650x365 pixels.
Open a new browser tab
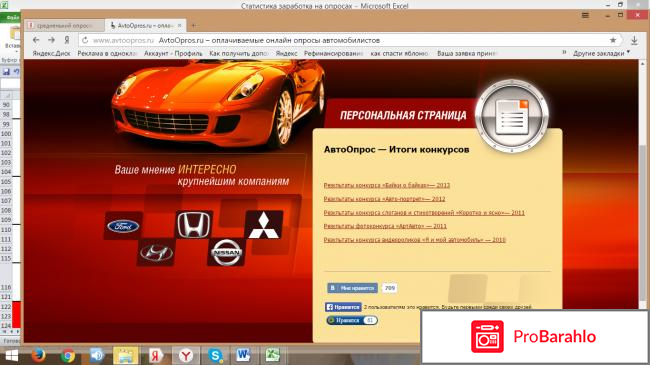[x=194, y=25]
